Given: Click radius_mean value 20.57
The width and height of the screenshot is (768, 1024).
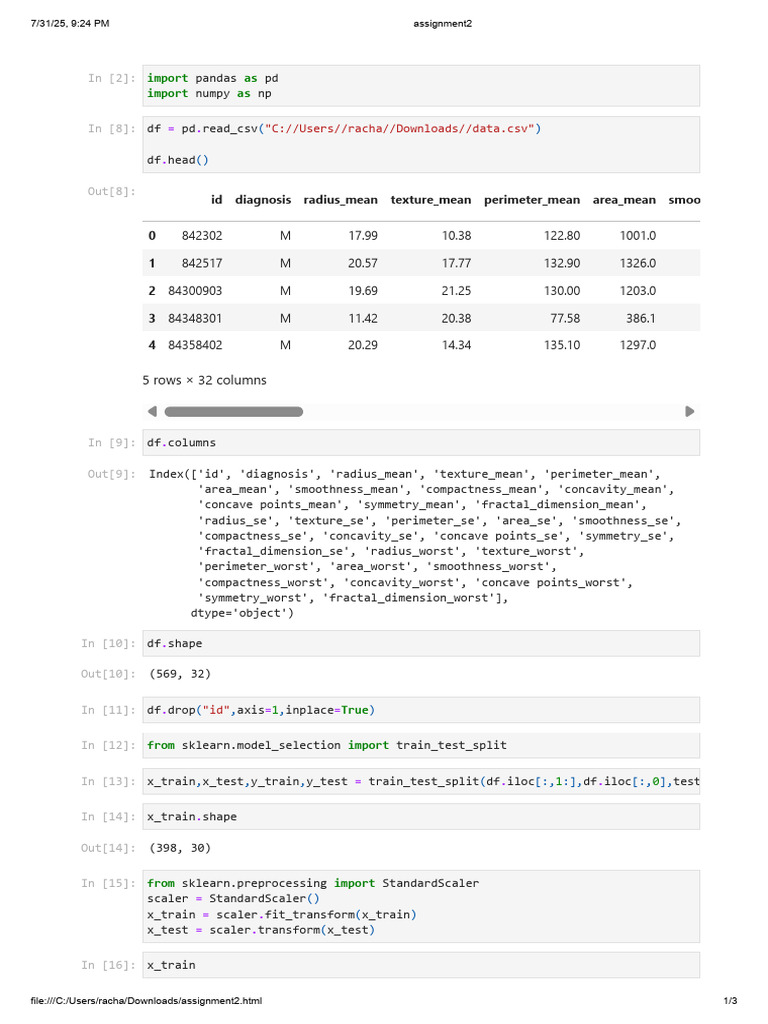Looking at the screenshot, I should pos(363,263).
